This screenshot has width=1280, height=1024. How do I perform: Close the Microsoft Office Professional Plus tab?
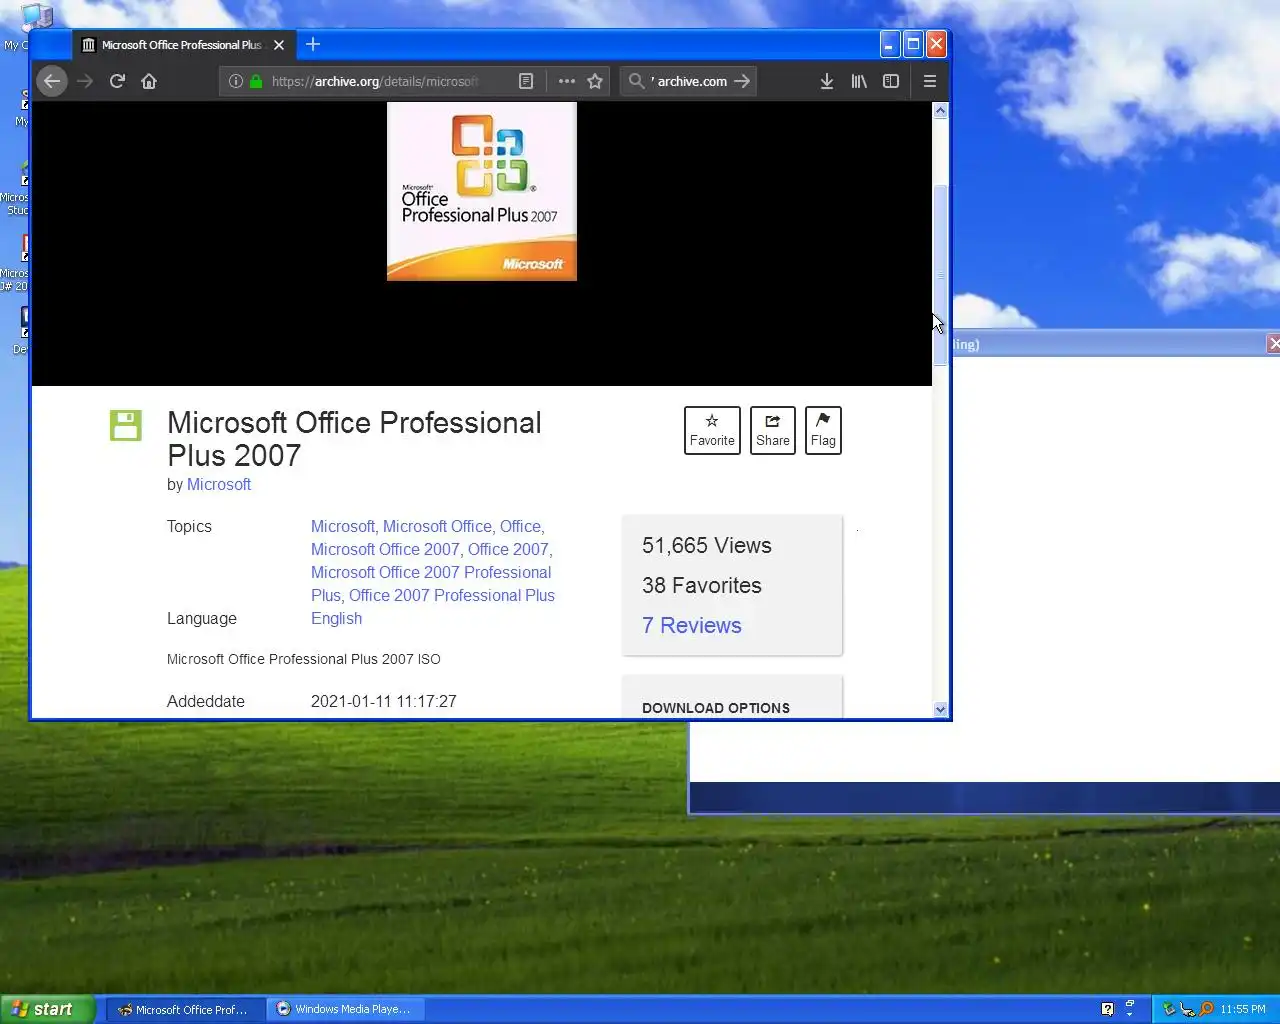[279, 45]
